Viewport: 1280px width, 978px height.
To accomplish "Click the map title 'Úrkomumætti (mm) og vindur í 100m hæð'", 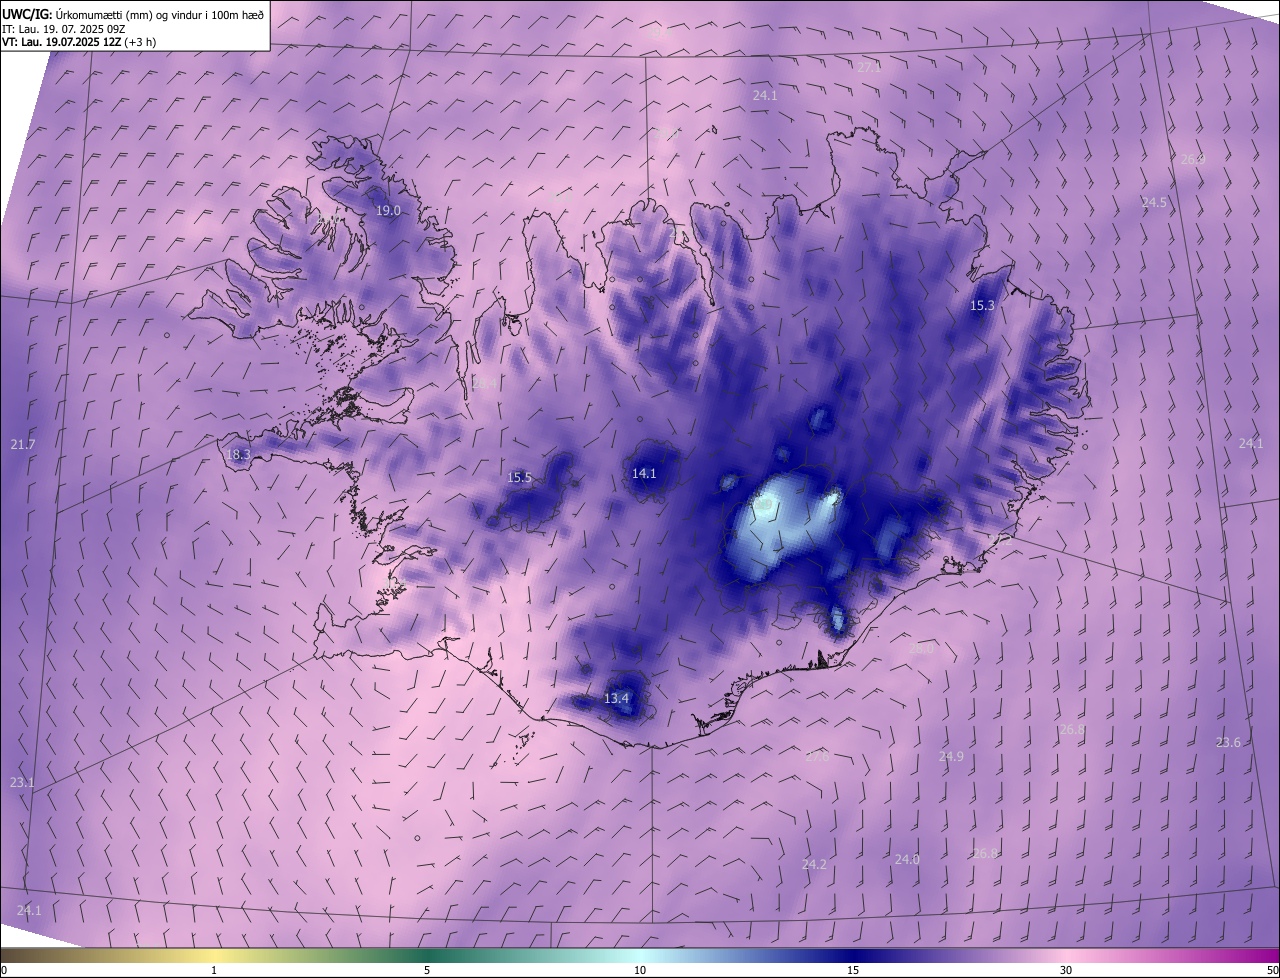I will click(x=160, y=14).
